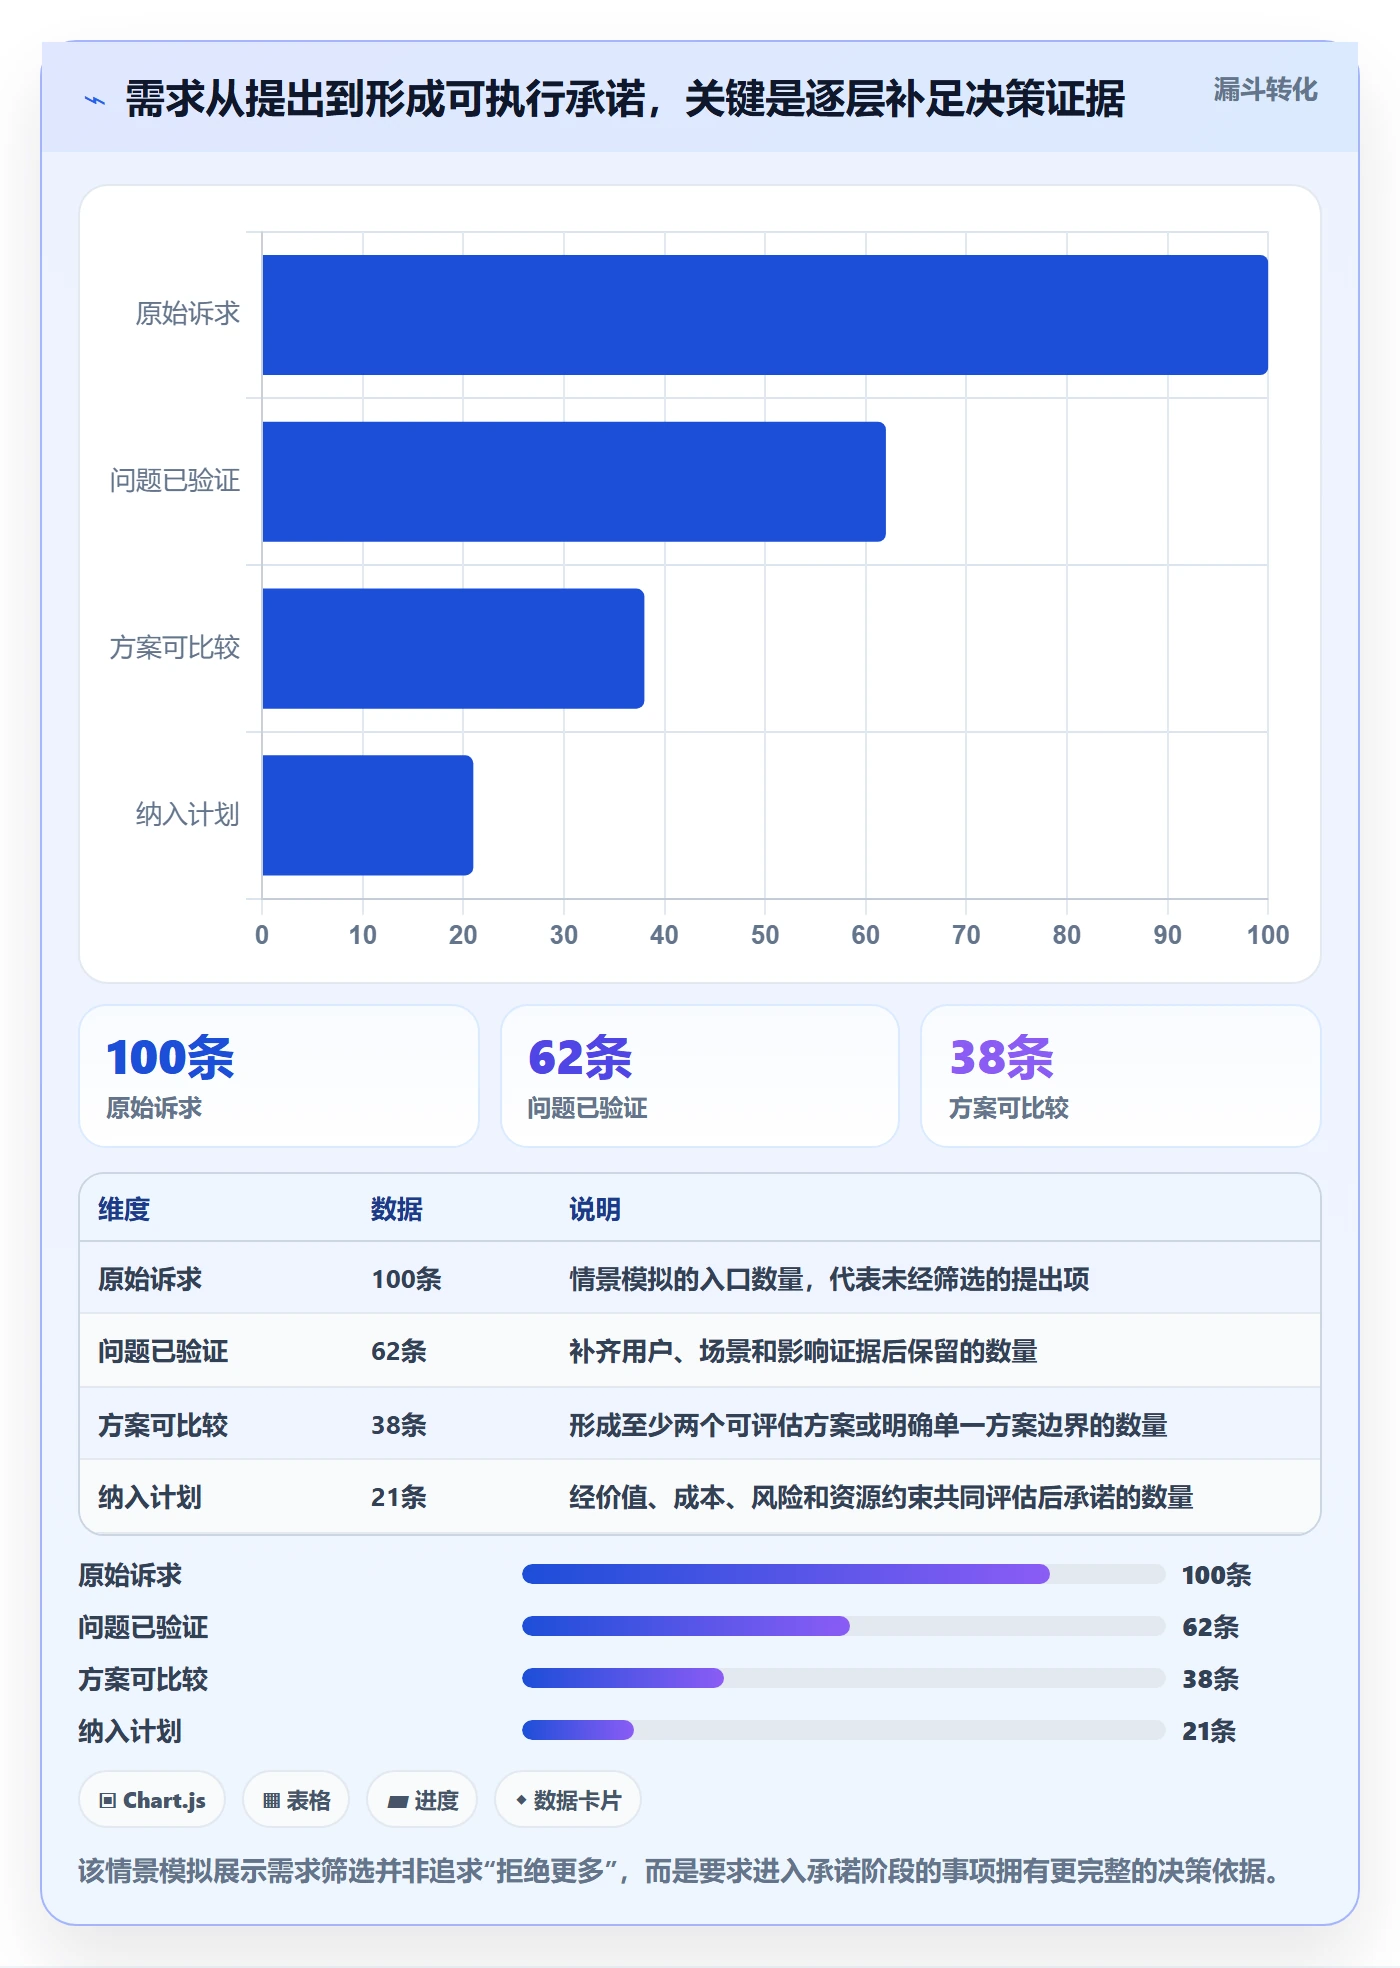Click the 纳入计划 progress bar
Viewport: 1400px width, 1968px height.
(x=843, y=1730)
